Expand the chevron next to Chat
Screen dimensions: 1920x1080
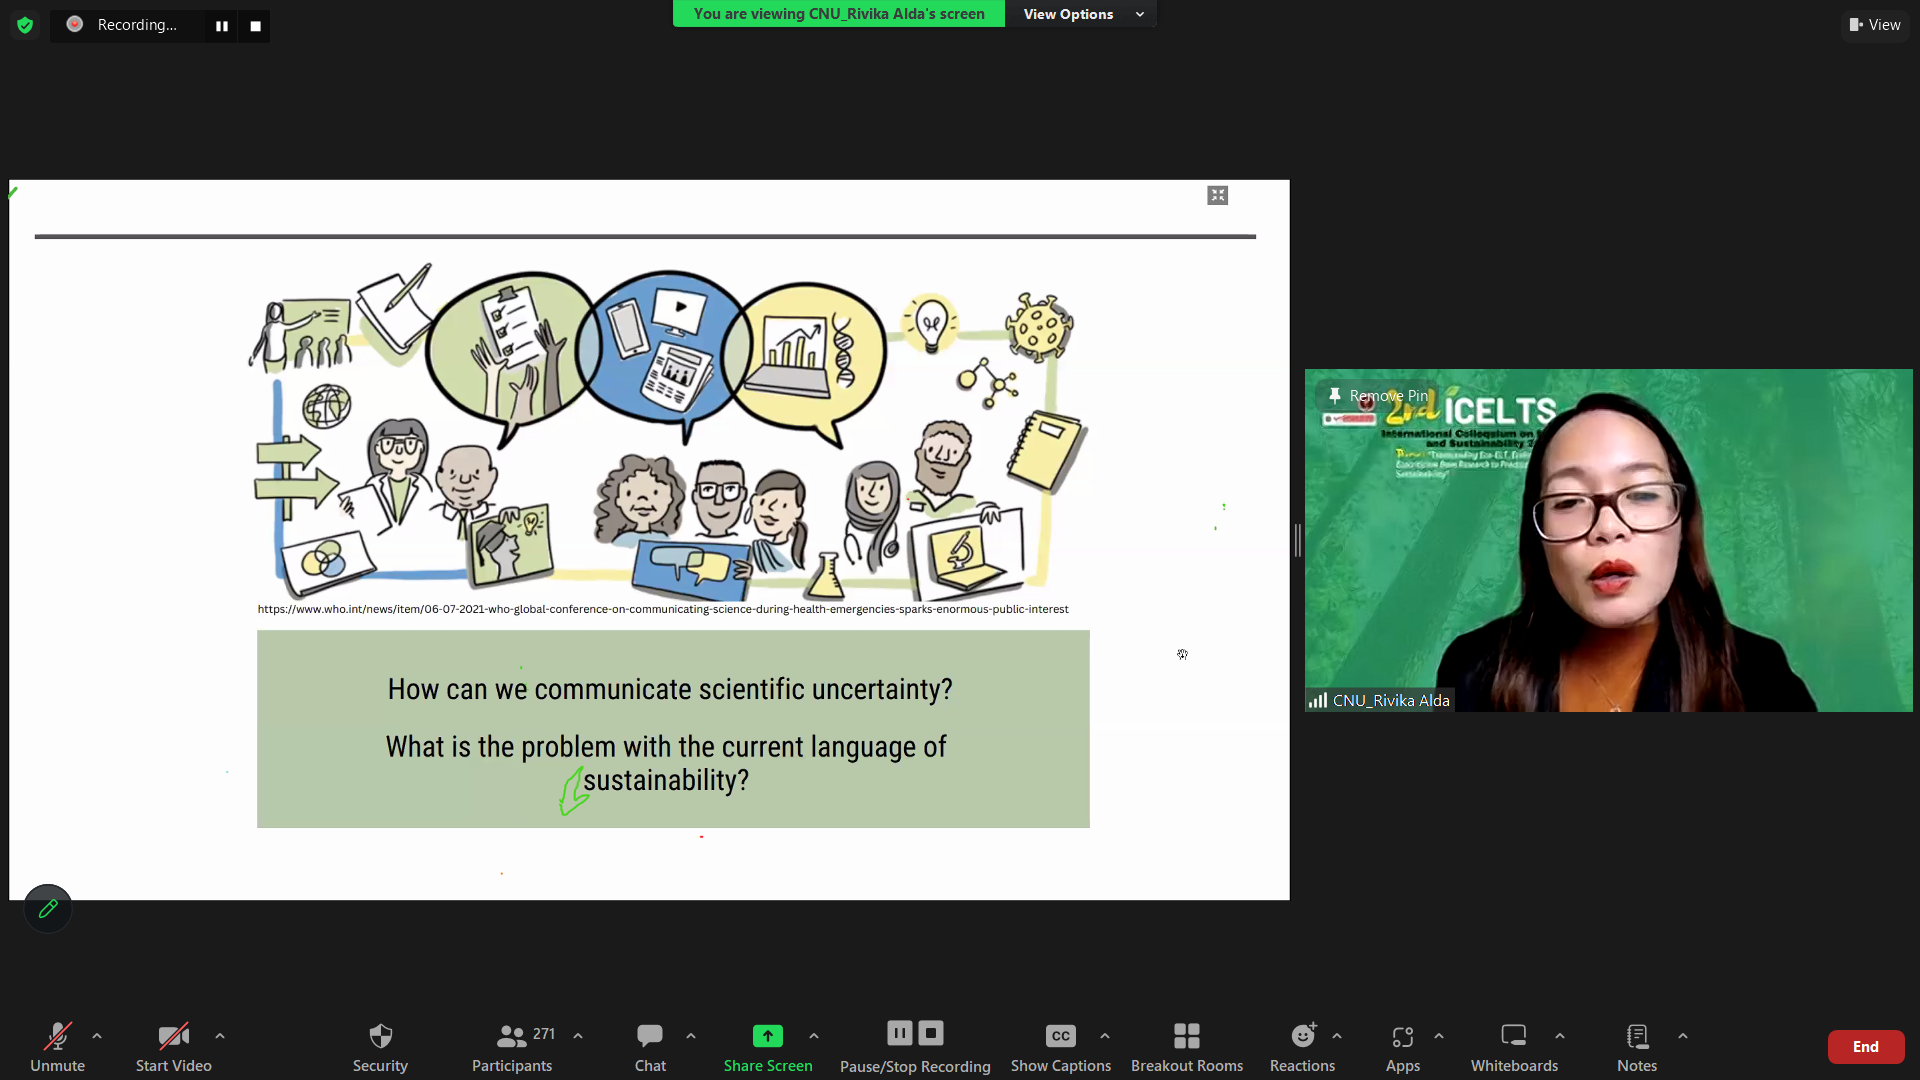(x=691, y=1036)
